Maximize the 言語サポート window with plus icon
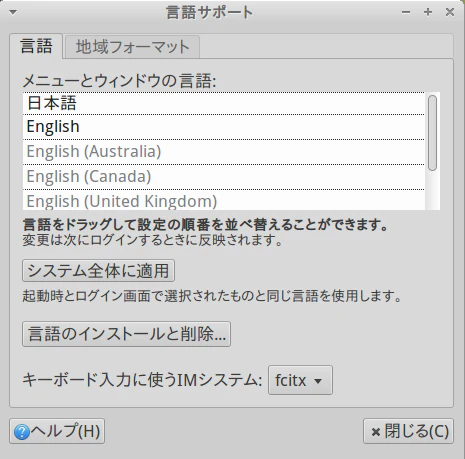This screenshot has width=465, height=459. tap(428, 12)
